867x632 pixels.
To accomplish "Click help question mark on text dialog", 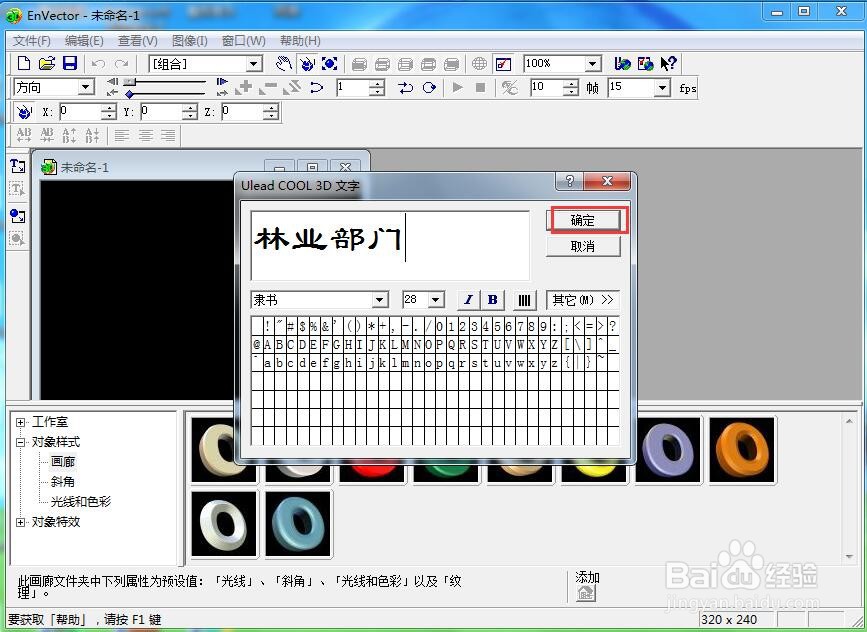I will point(570,181).
